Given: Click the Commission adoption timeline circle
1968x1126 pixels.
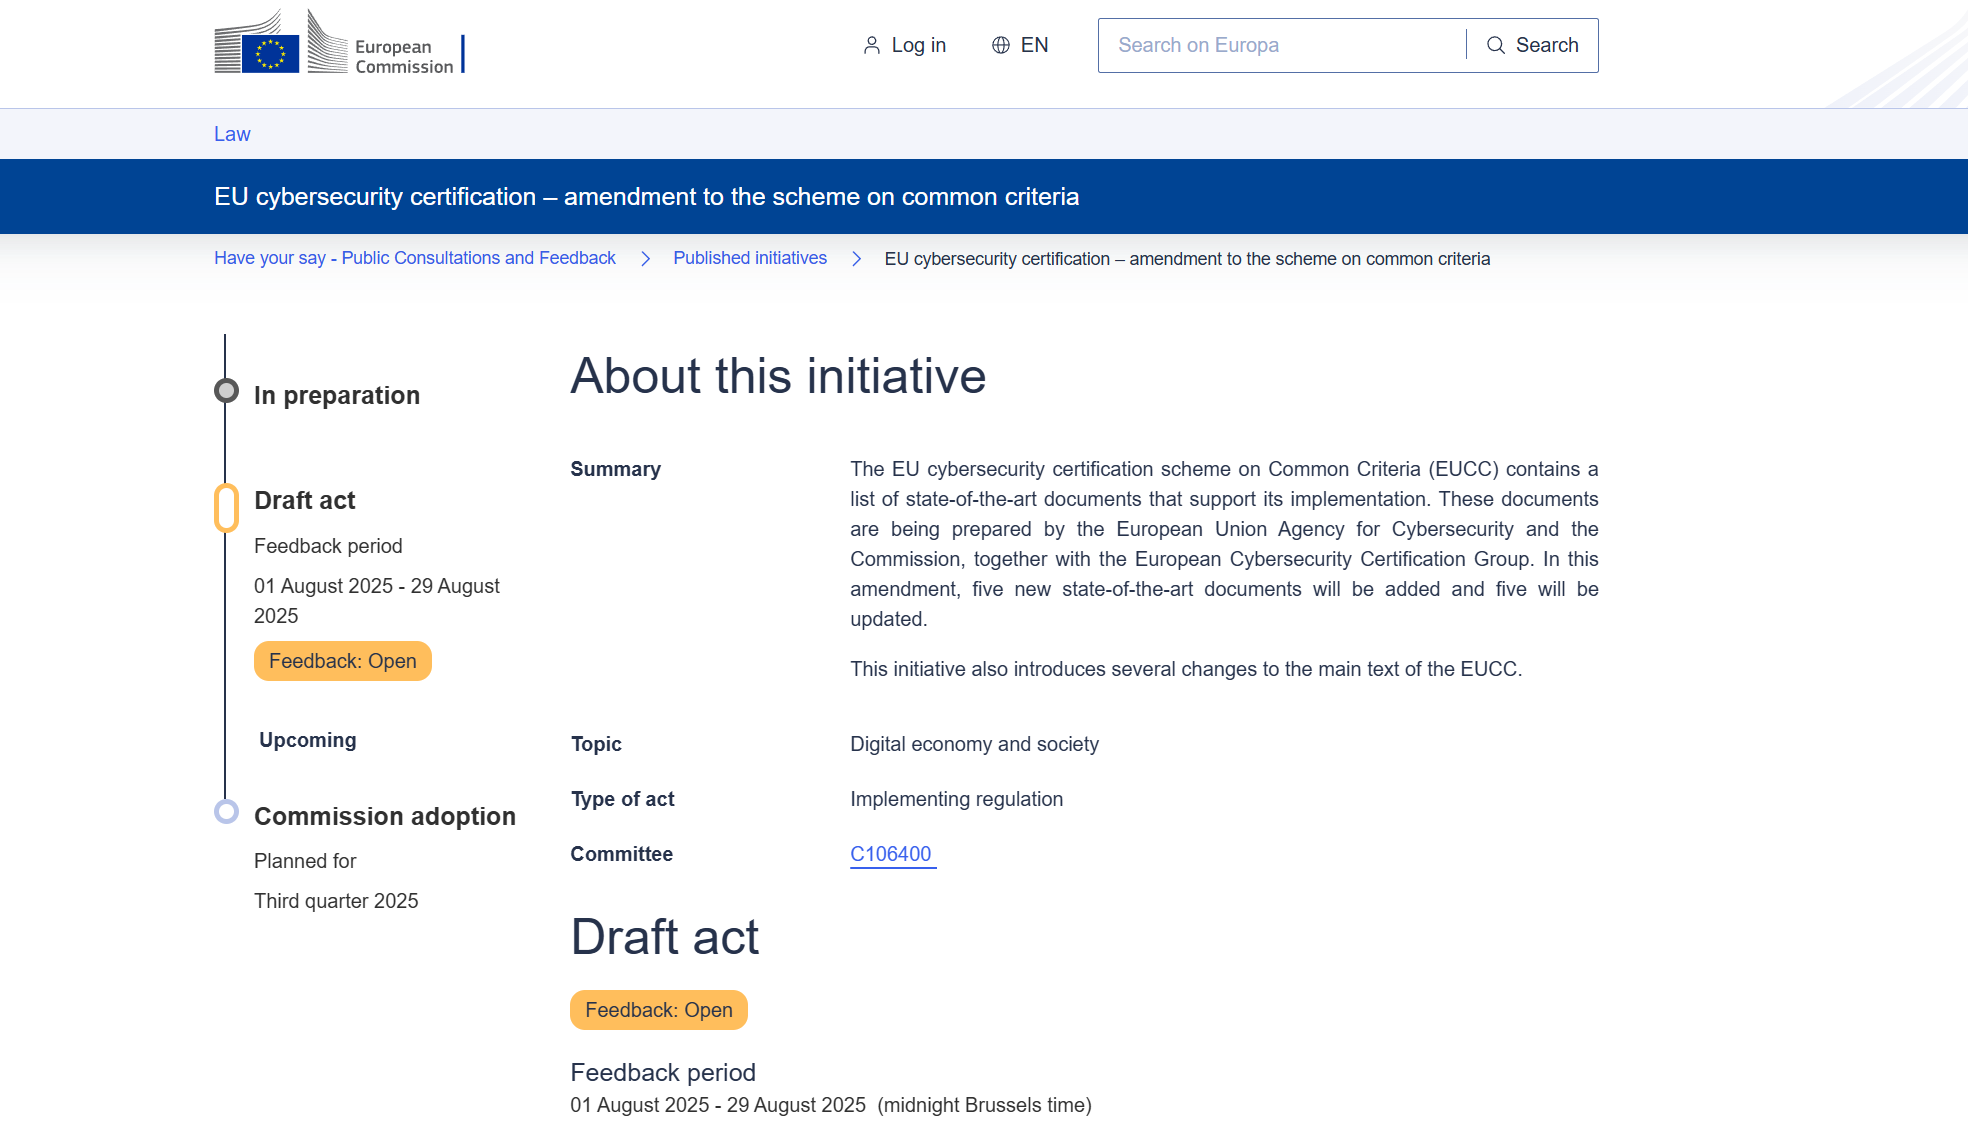Looking at the screenshot, I should [227, 811].
